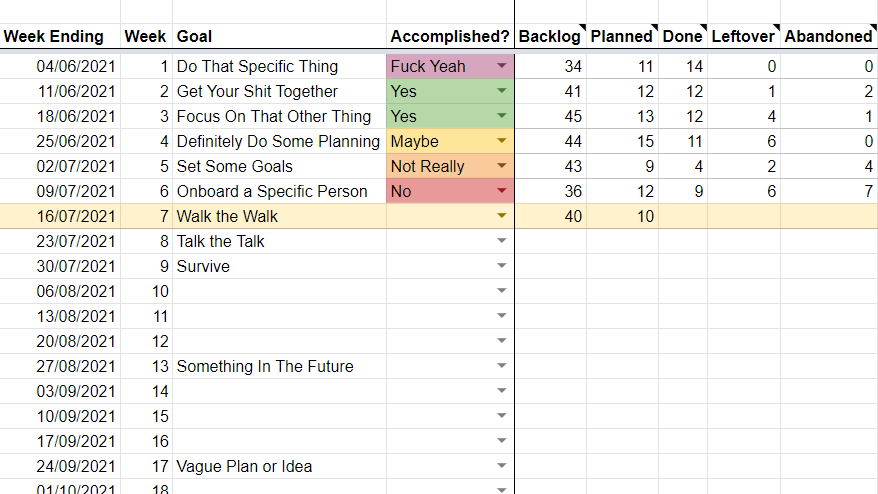Image resolution: width=878 pixels, height=494 pixels.
Task: Expand dropdown arrow for Talk the Talk row
Action: (x=502, y=241)
